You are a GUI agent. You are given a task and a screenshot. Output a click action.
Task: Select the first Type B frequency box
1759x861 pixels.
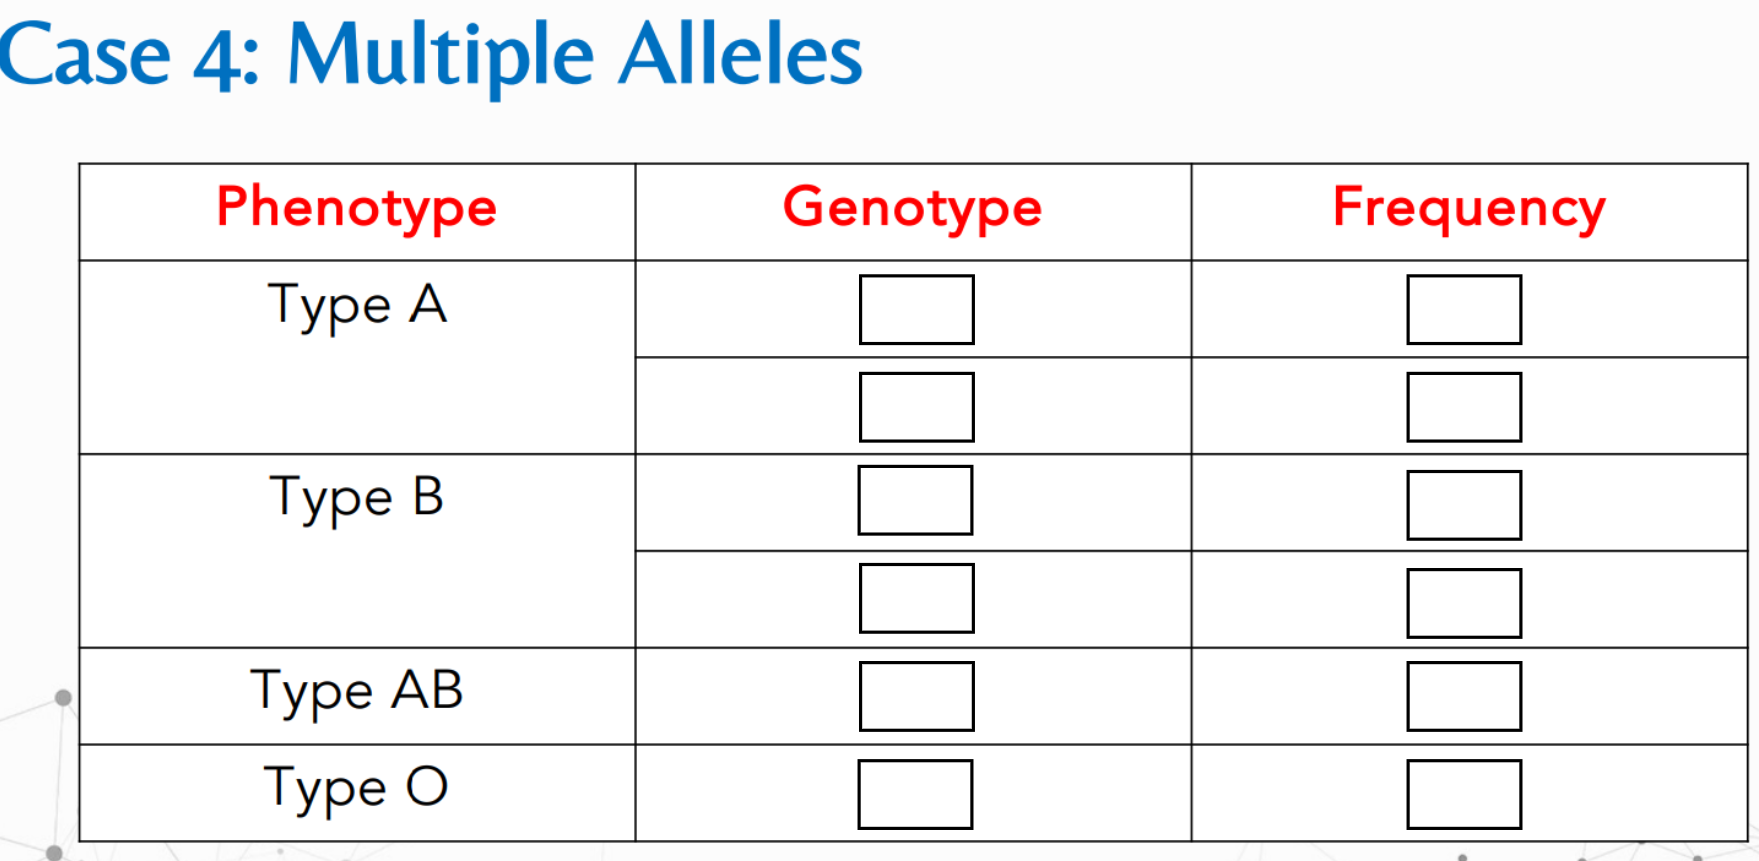pyautogui.click(x=1463, y=505)
